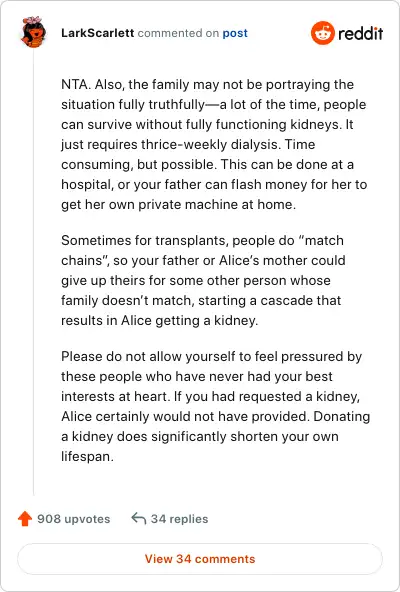The image size is (400, 592).
Task: Open the blue "post" link
Action: point(235,33)
